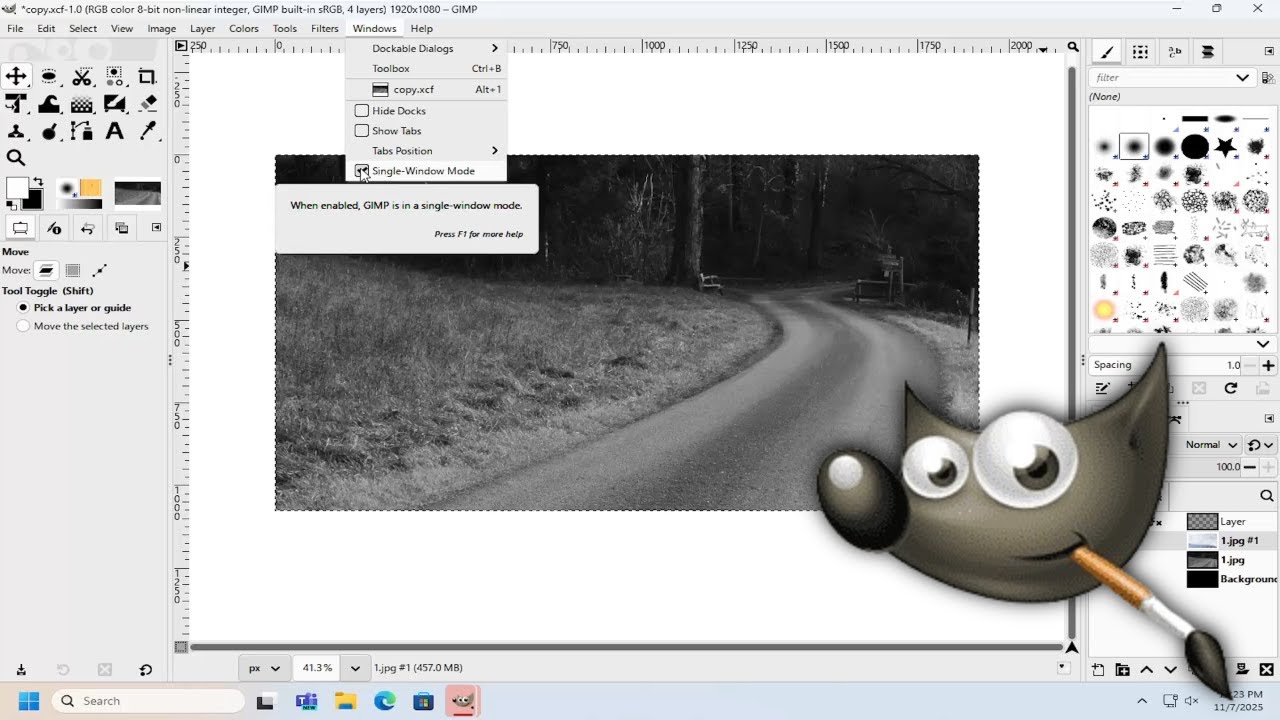Open the Filters menu
The image size is (1280, 720).
[x=324, y=28]
